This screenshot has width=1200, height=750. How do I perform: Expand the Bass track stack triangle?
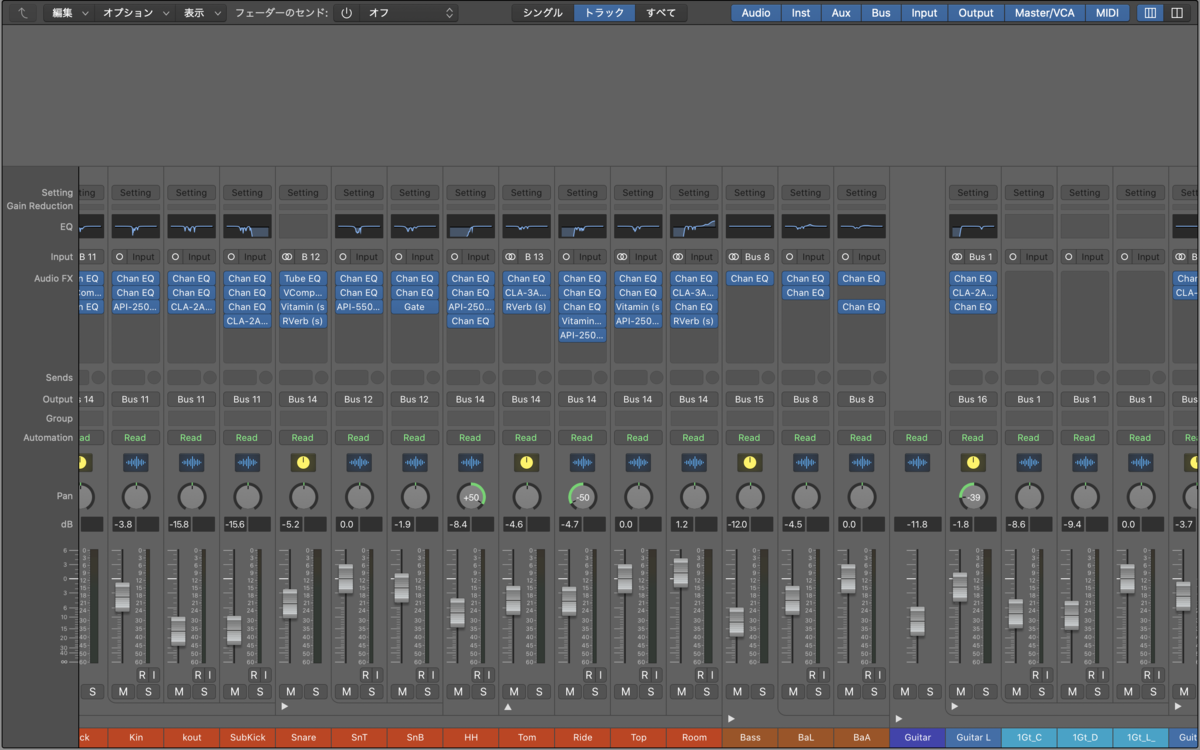pyautogui.click(x=731, y=718)
